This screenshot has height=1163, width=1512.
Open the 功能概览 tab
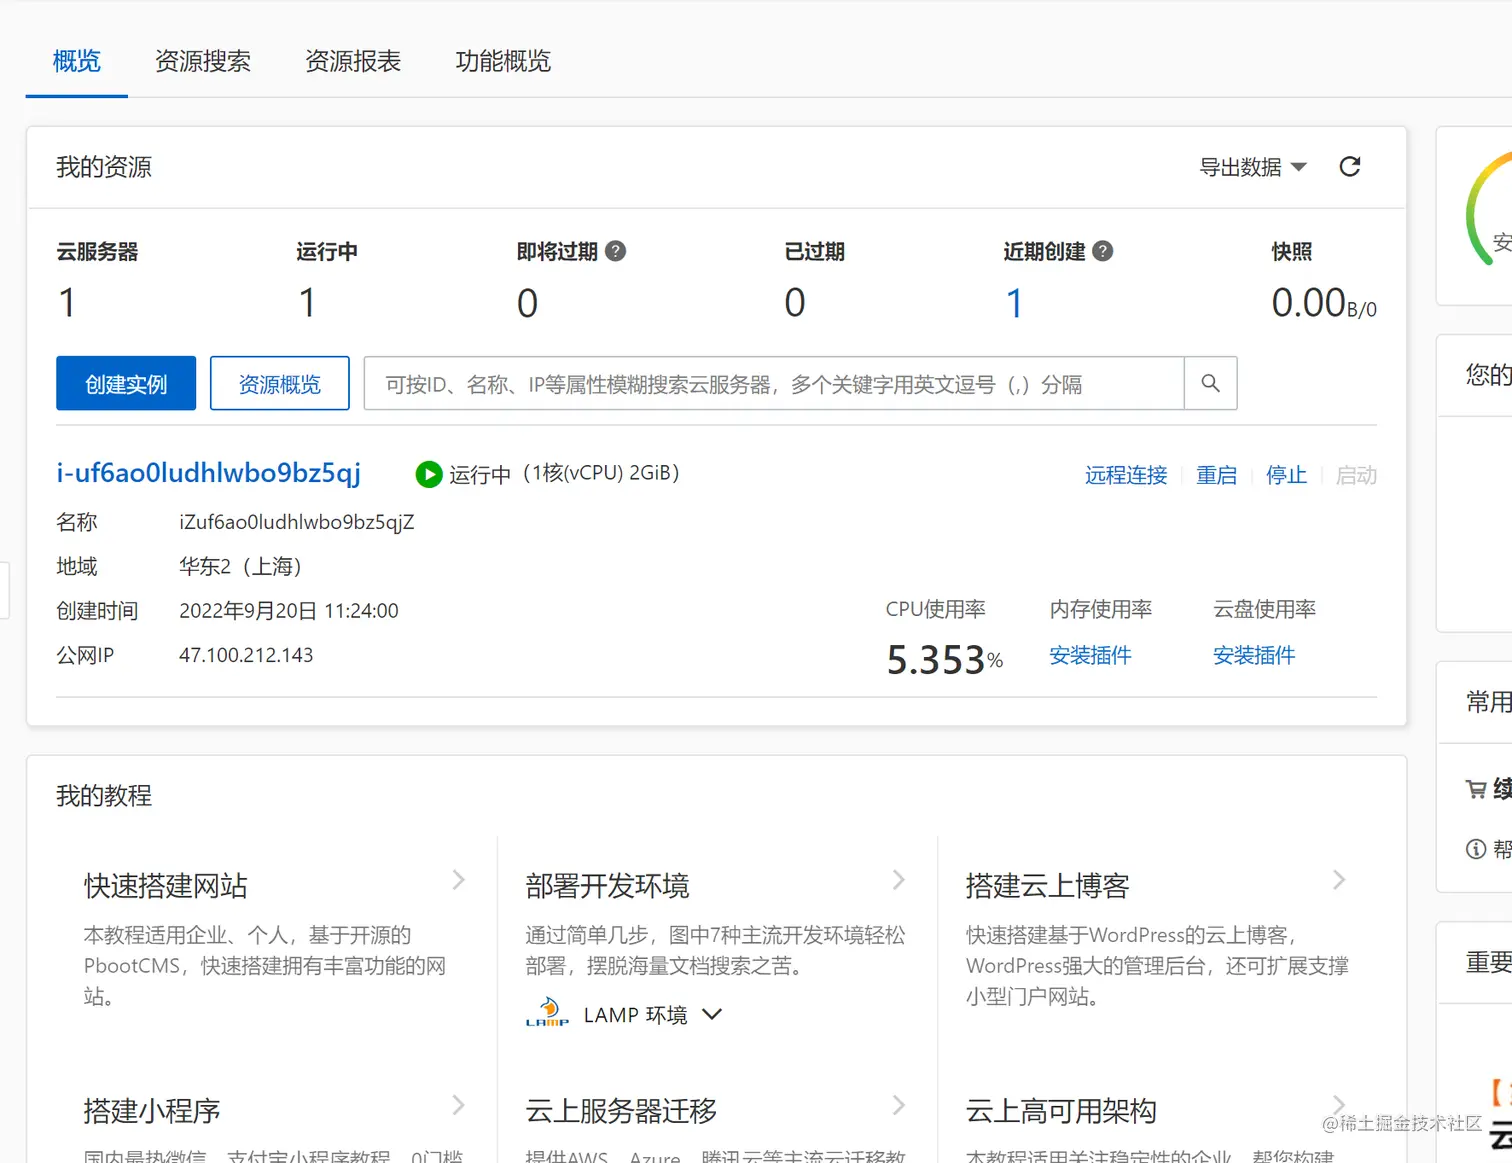503,61
